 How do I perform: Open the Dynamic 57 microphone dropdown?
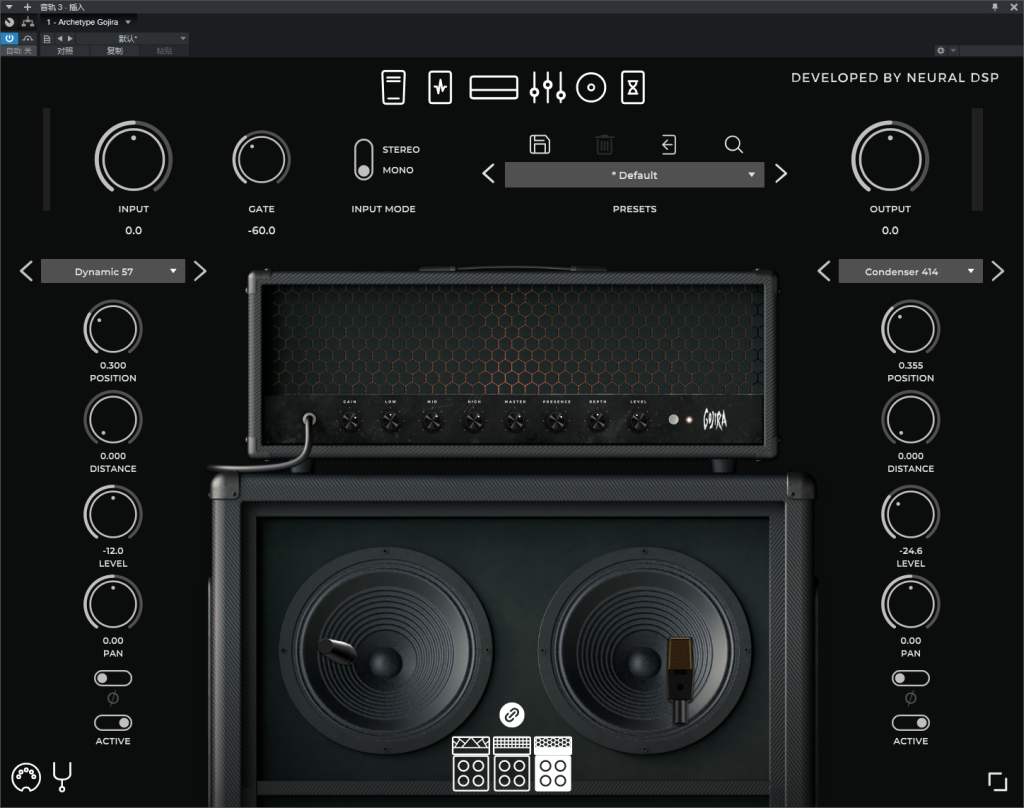113,271
